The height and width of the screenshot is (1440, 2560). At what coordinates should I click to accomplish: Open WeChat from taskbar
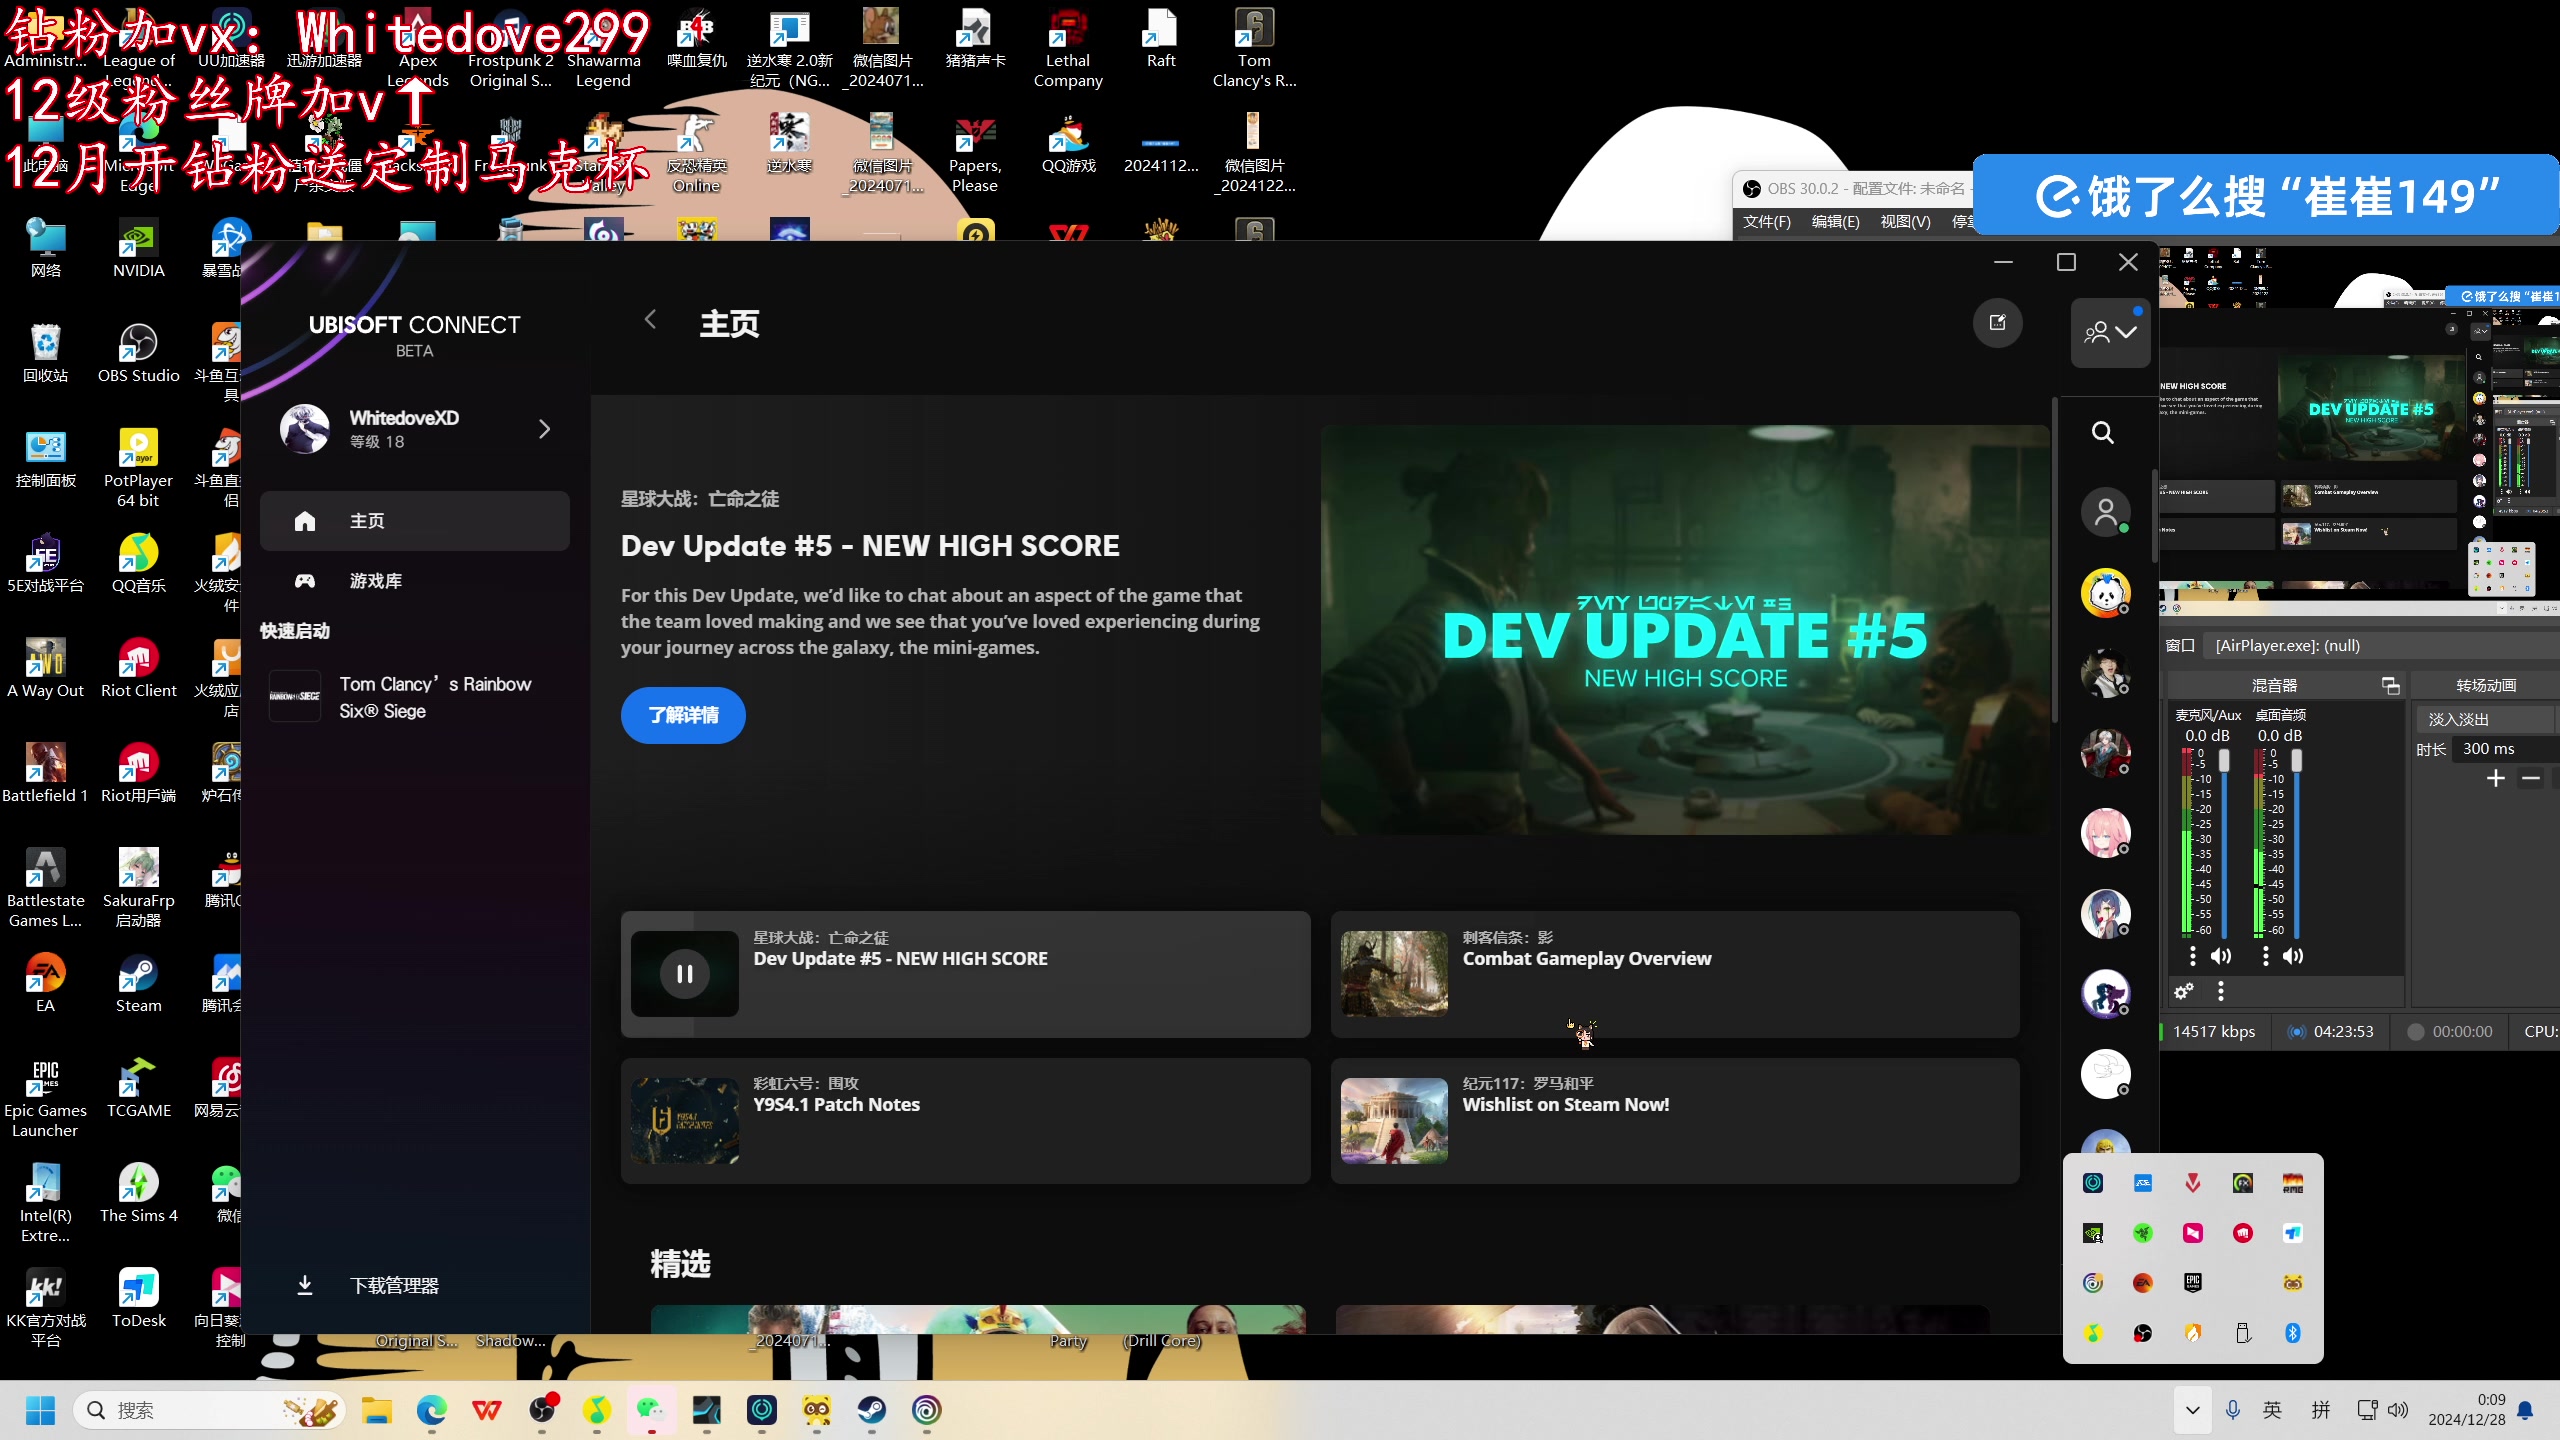(x=652, y=1410)
